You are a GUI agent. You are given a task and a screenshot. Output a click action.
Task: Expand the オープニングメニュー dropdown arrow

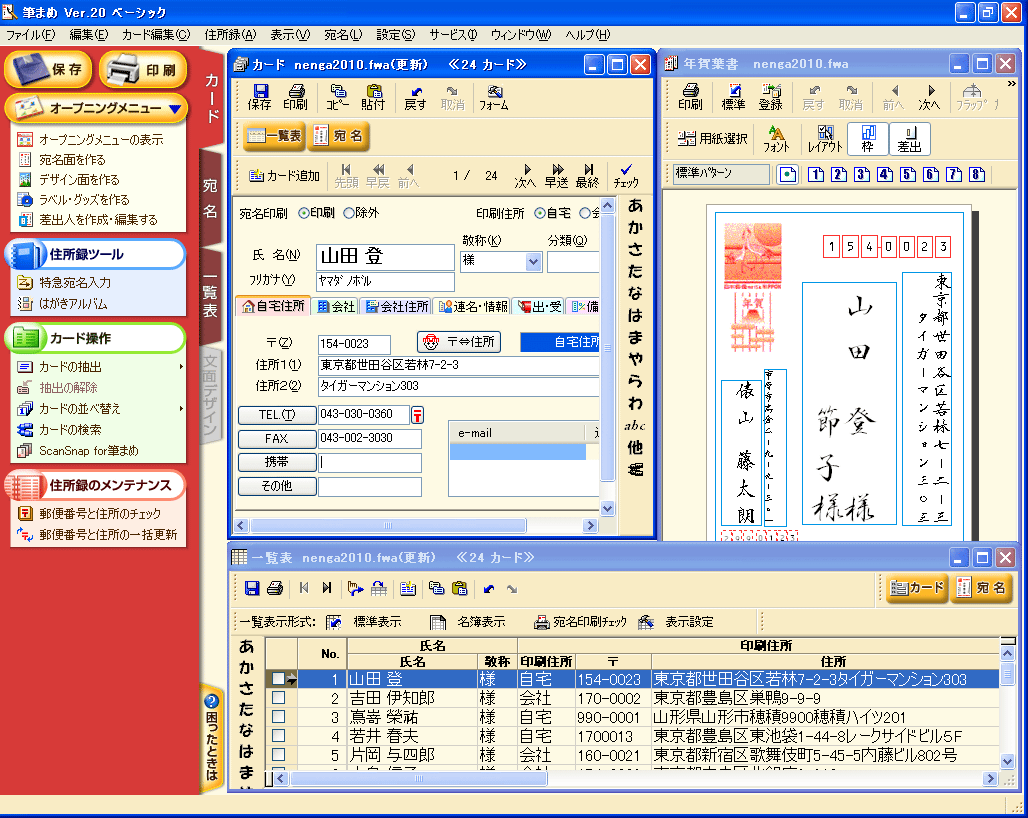[x=175, y=108]
